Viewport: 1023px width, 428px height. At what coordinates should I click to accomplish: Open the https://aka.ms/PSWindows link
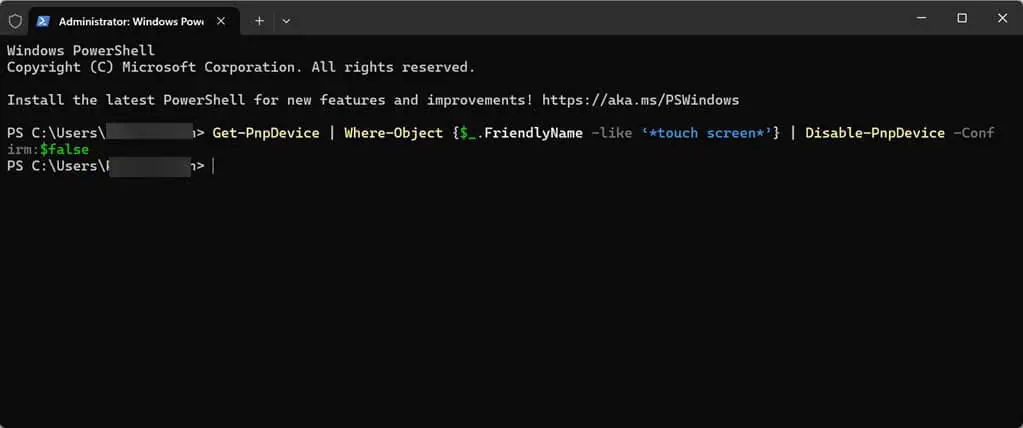click(641, 100)
